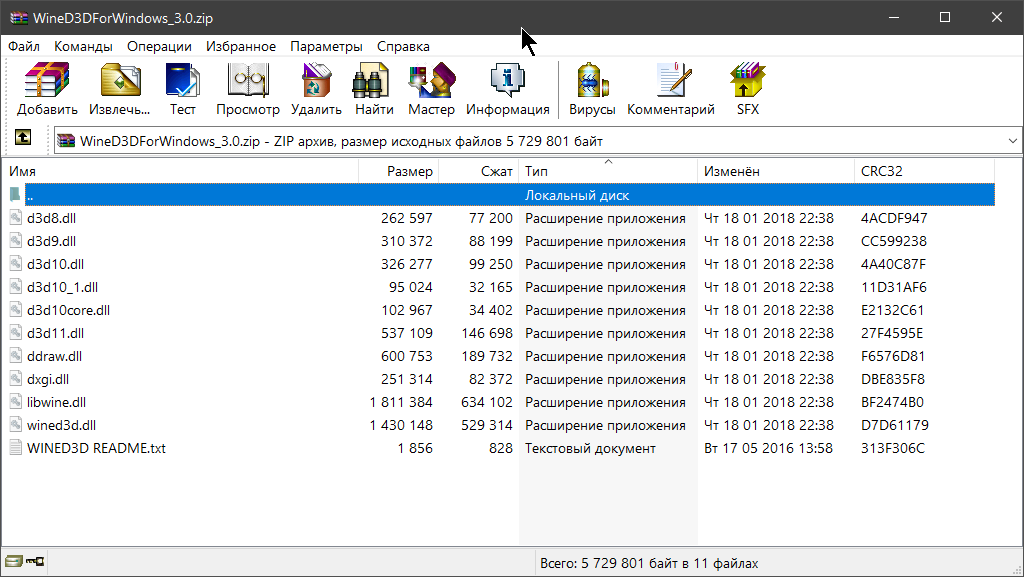This screenshot has width=1024, height=577.
Task: Click the archive path address field
Action: pos(538,141)
